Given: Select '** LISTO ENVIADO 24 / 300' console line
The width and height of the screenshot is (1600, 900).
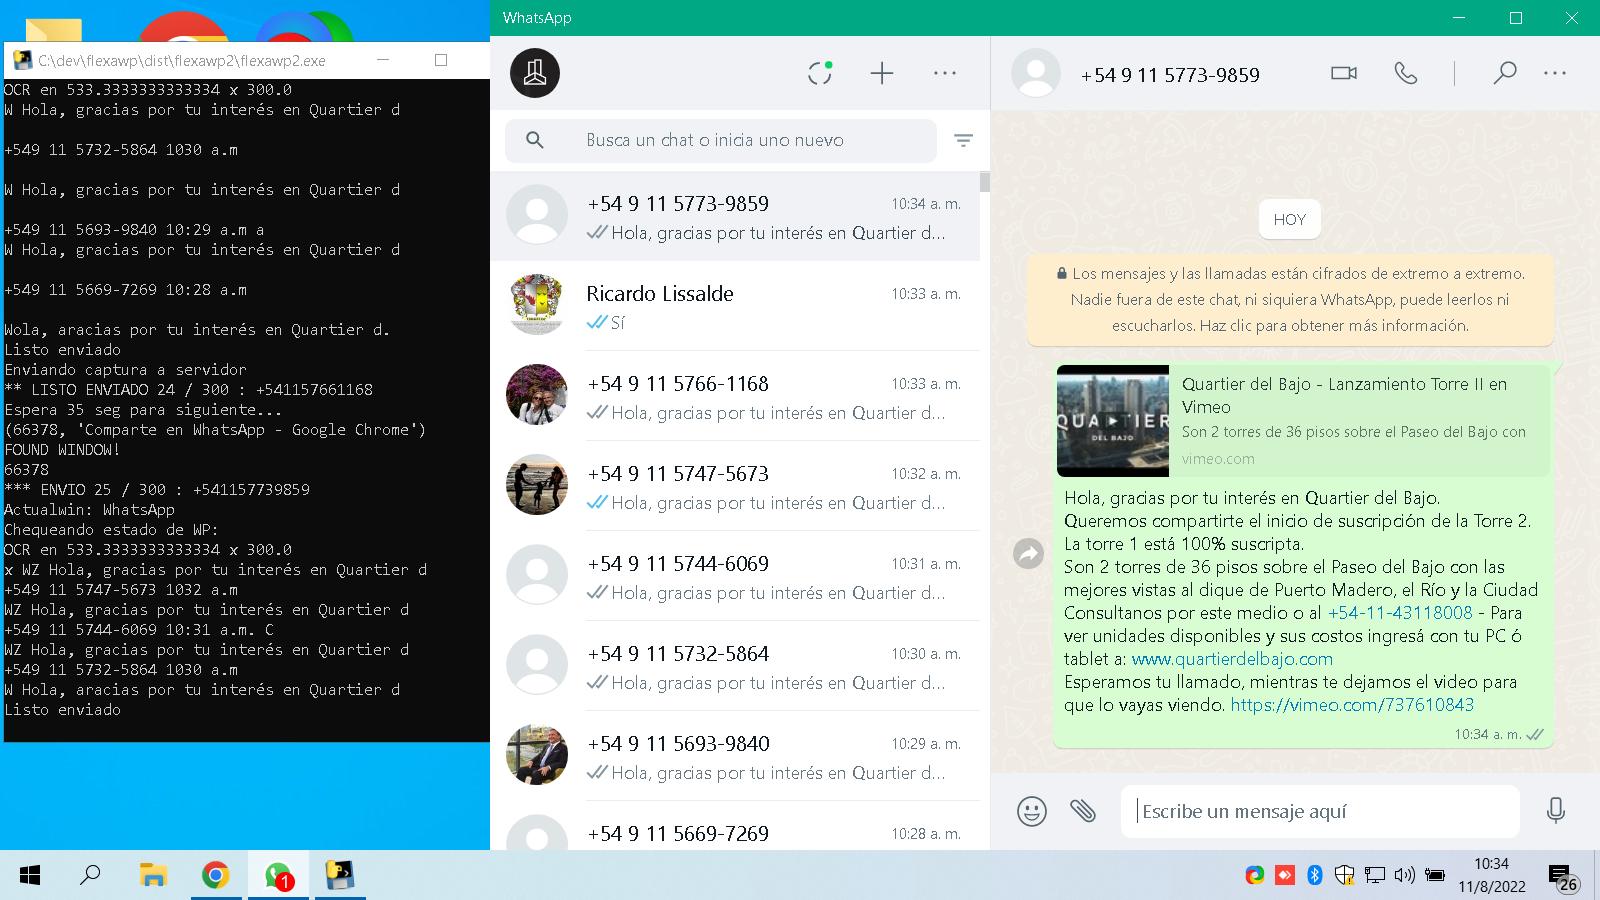Looking at the screenshot, I should [189, 389].
